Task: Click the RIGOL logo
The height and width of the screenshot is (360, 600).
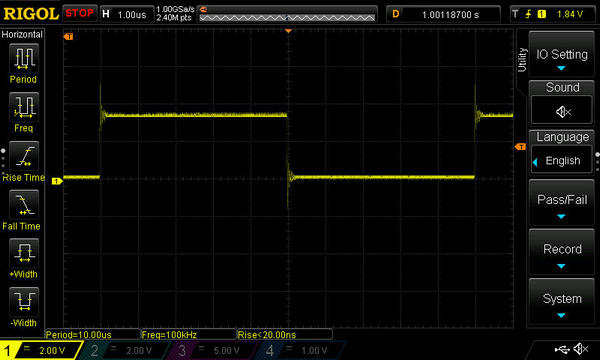Action: pyautogui.click(x=31, y=14)
